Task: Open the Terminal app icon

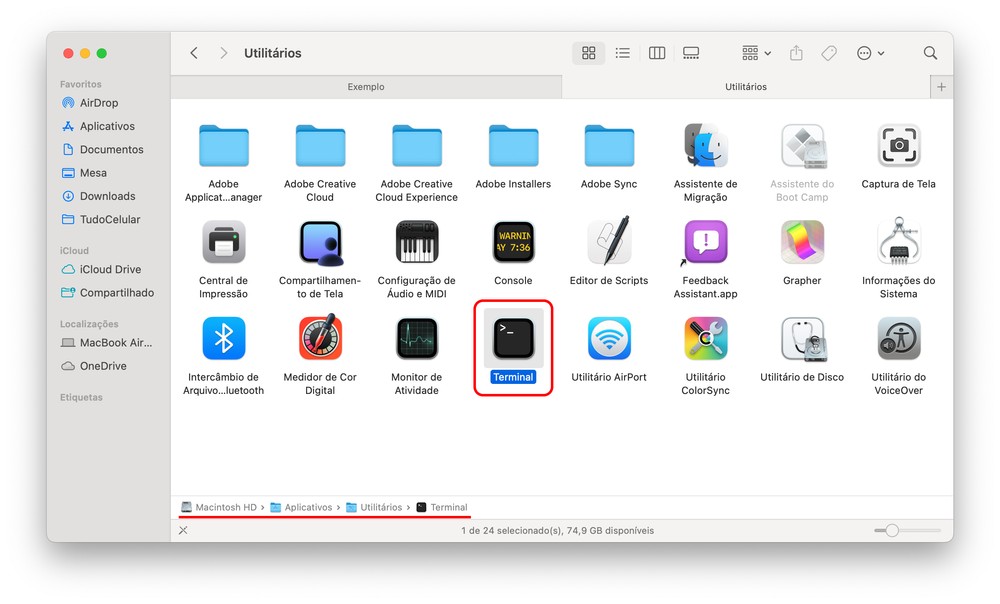Action: point(513,339)
